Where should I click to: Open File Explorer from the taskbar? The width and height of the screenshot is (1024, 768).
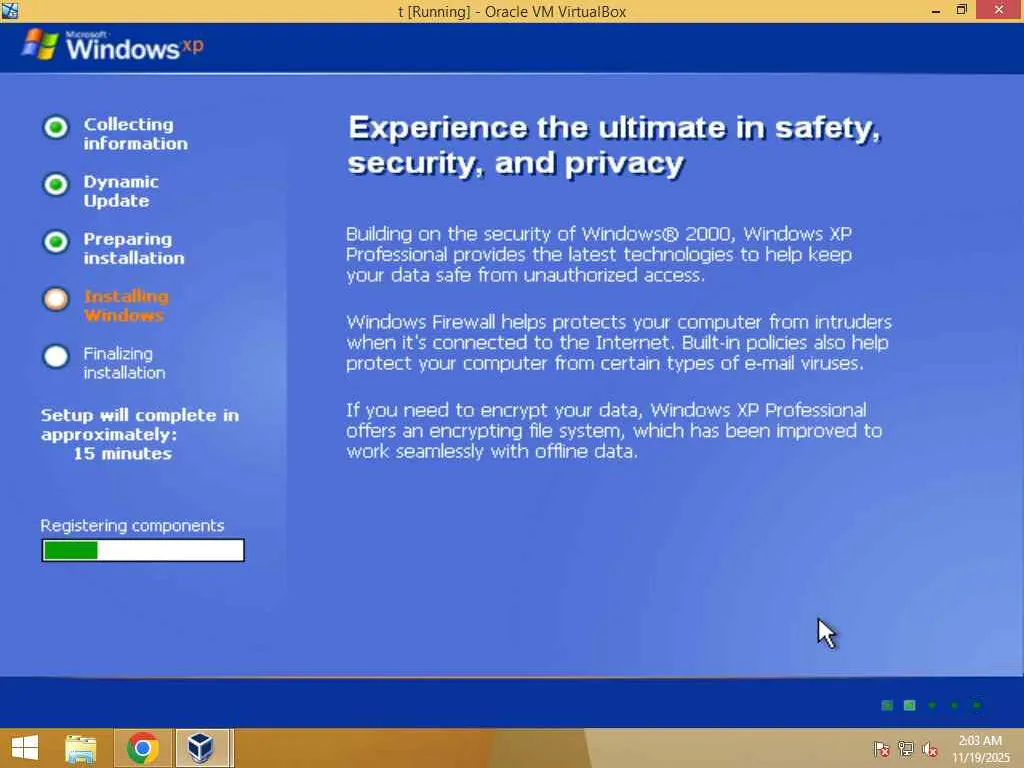click(x=81, y=748)
